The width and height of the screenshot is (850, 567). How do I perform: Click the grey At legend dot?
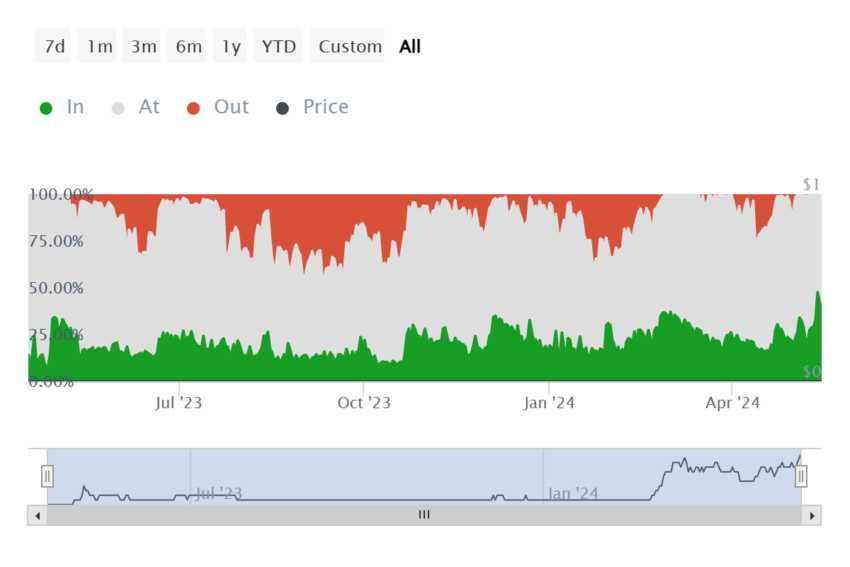pyautogui.click(x=118, y=108)
